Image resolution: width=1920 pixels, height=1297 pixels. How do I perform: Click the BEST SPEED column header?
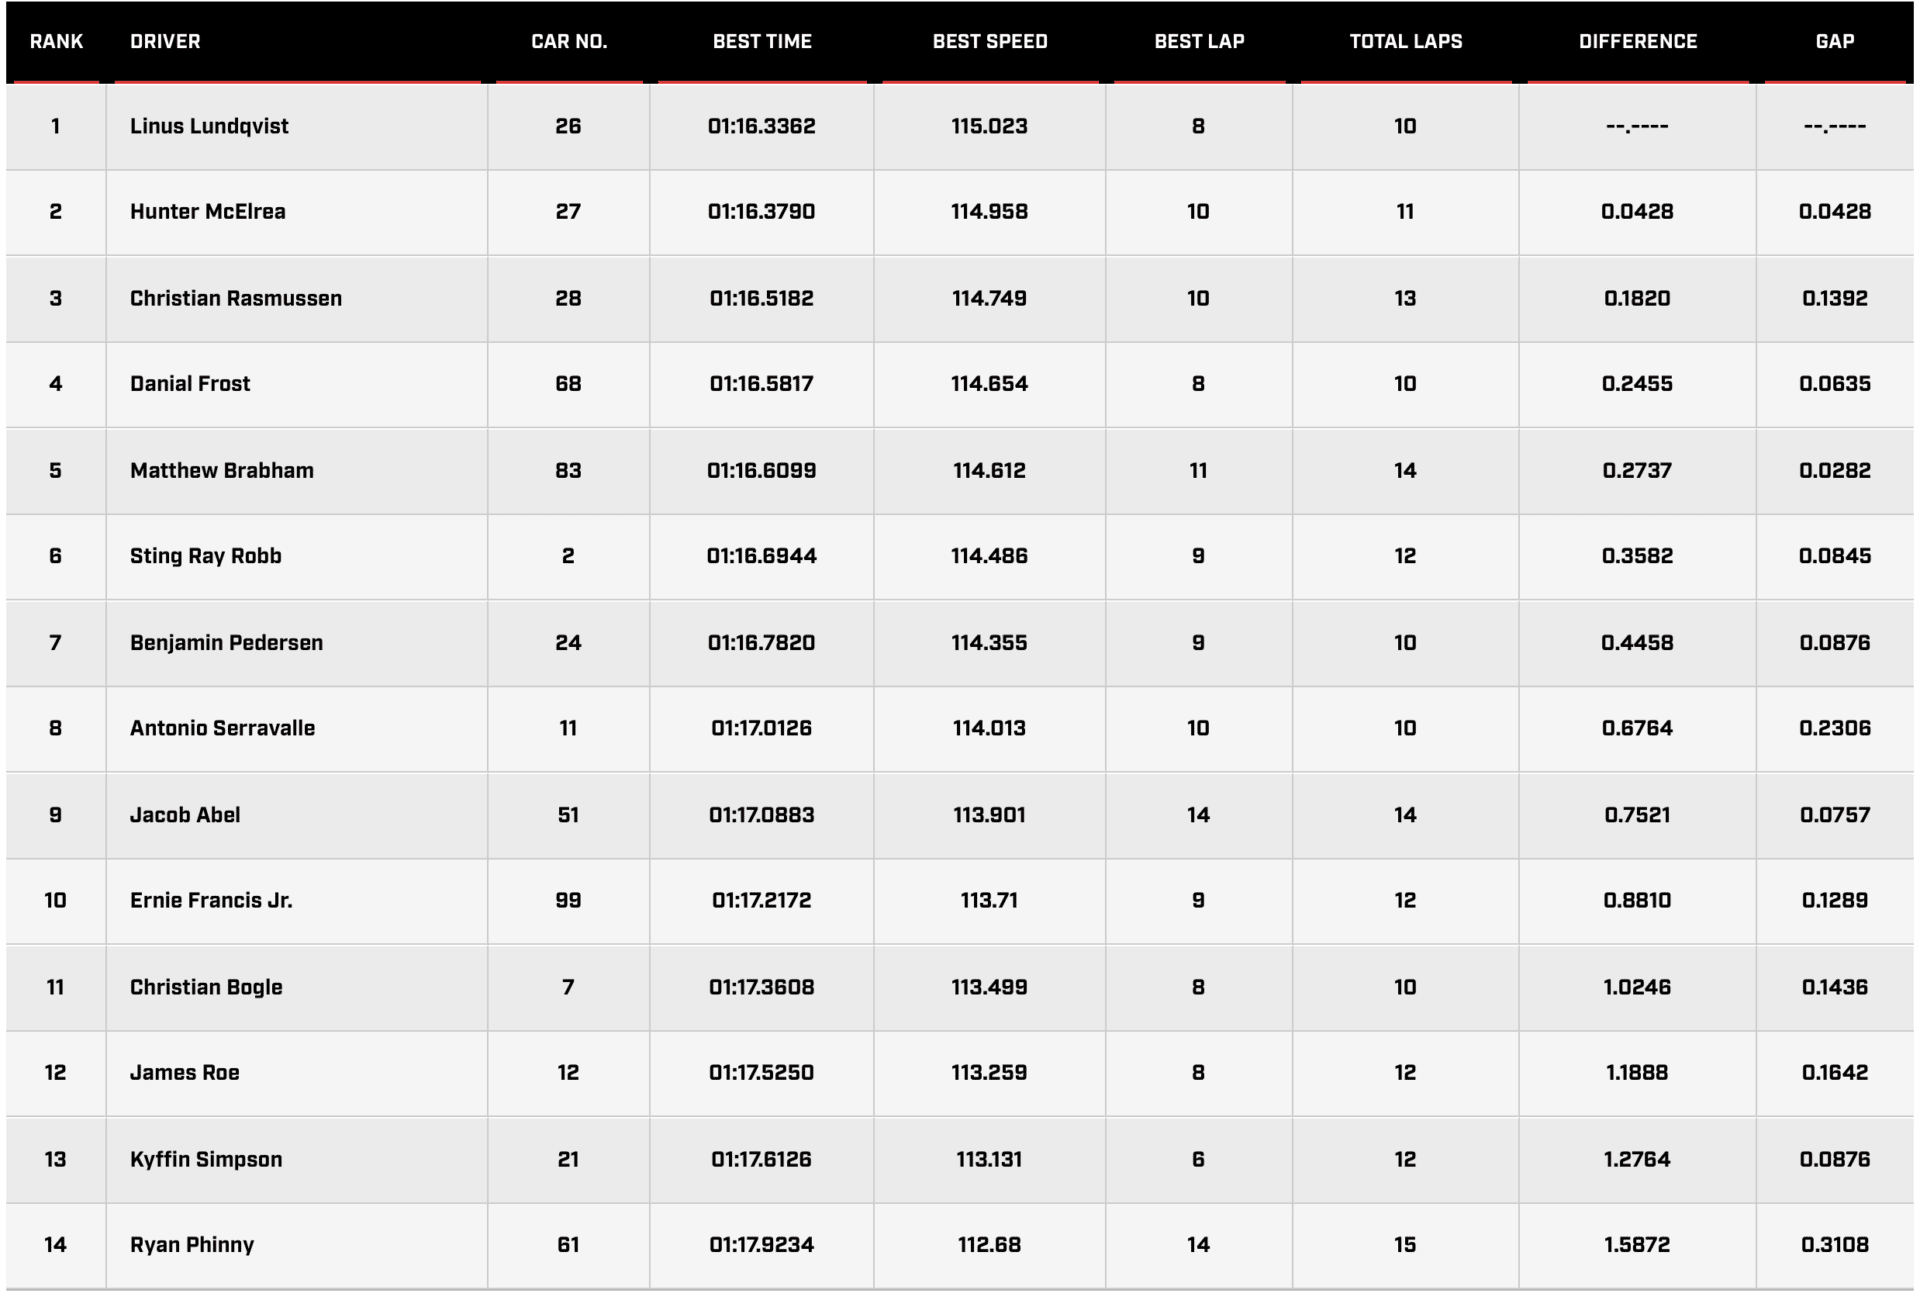coord(989,42)
